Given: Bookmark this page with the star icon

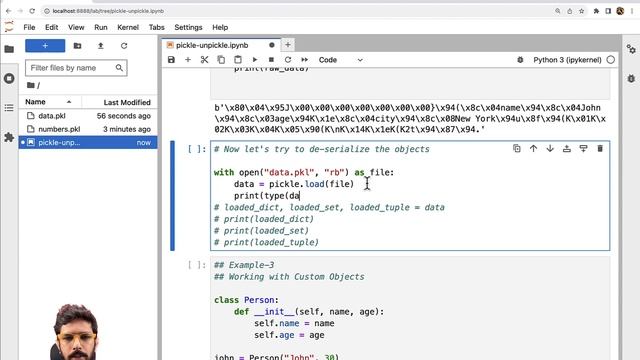Looking at the screenshot, I should (581, 11).
